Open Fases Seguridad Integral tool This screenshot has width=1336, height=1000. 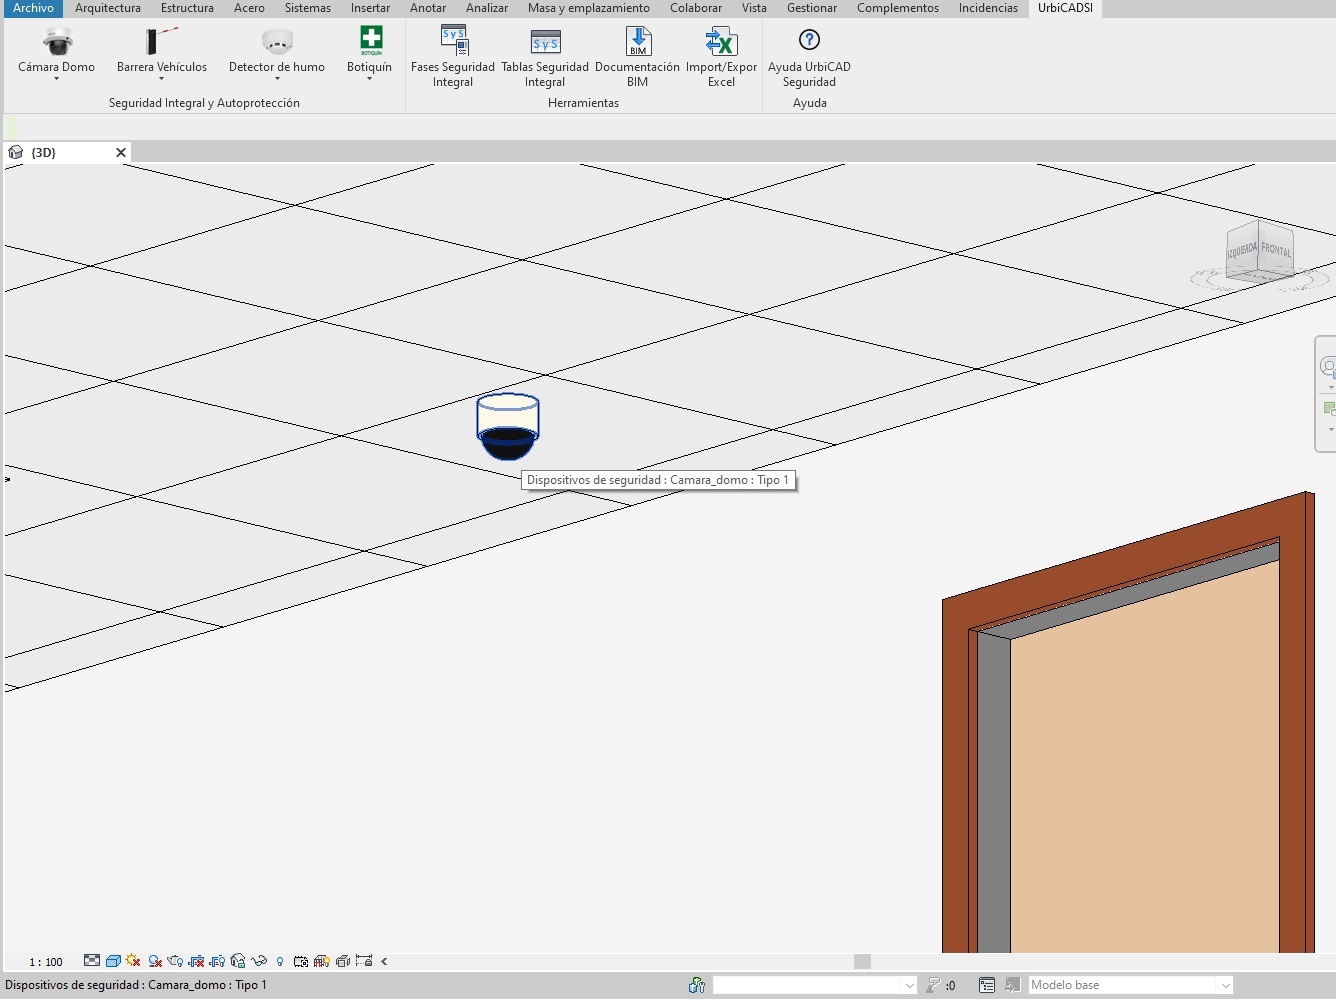453,42
